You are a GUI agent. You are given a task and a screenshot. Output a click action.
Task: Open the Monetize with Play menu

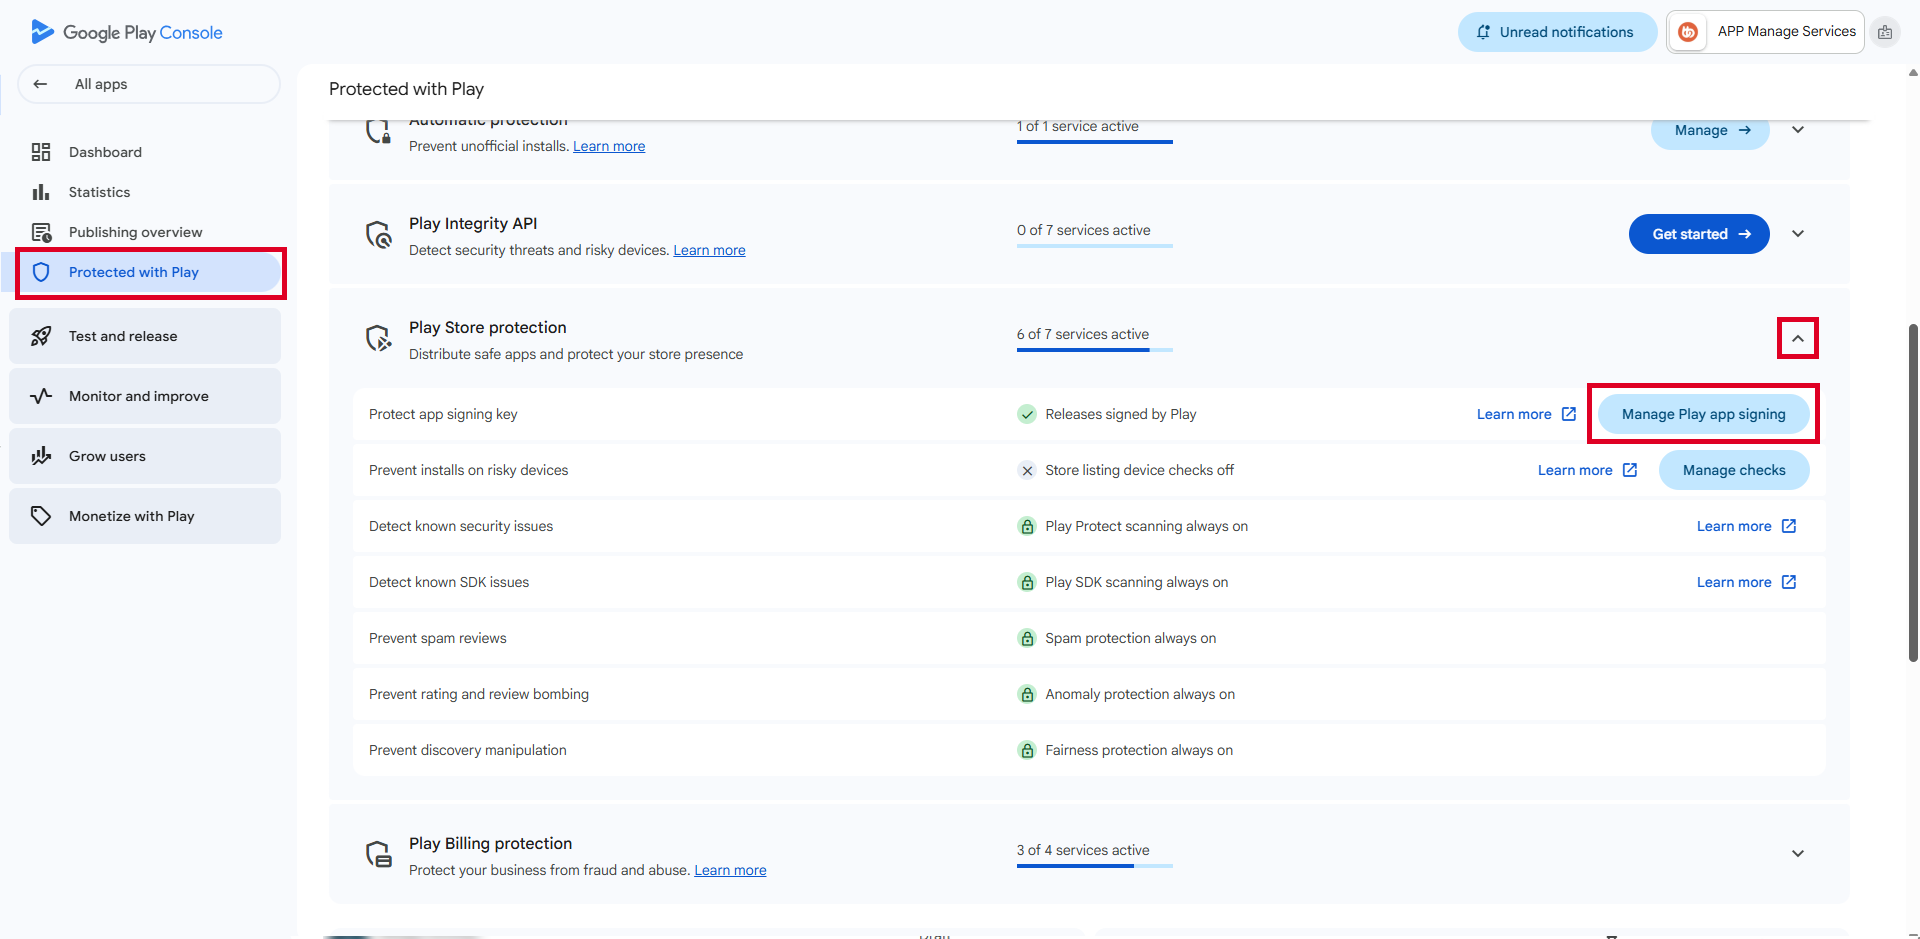[145, 516]
